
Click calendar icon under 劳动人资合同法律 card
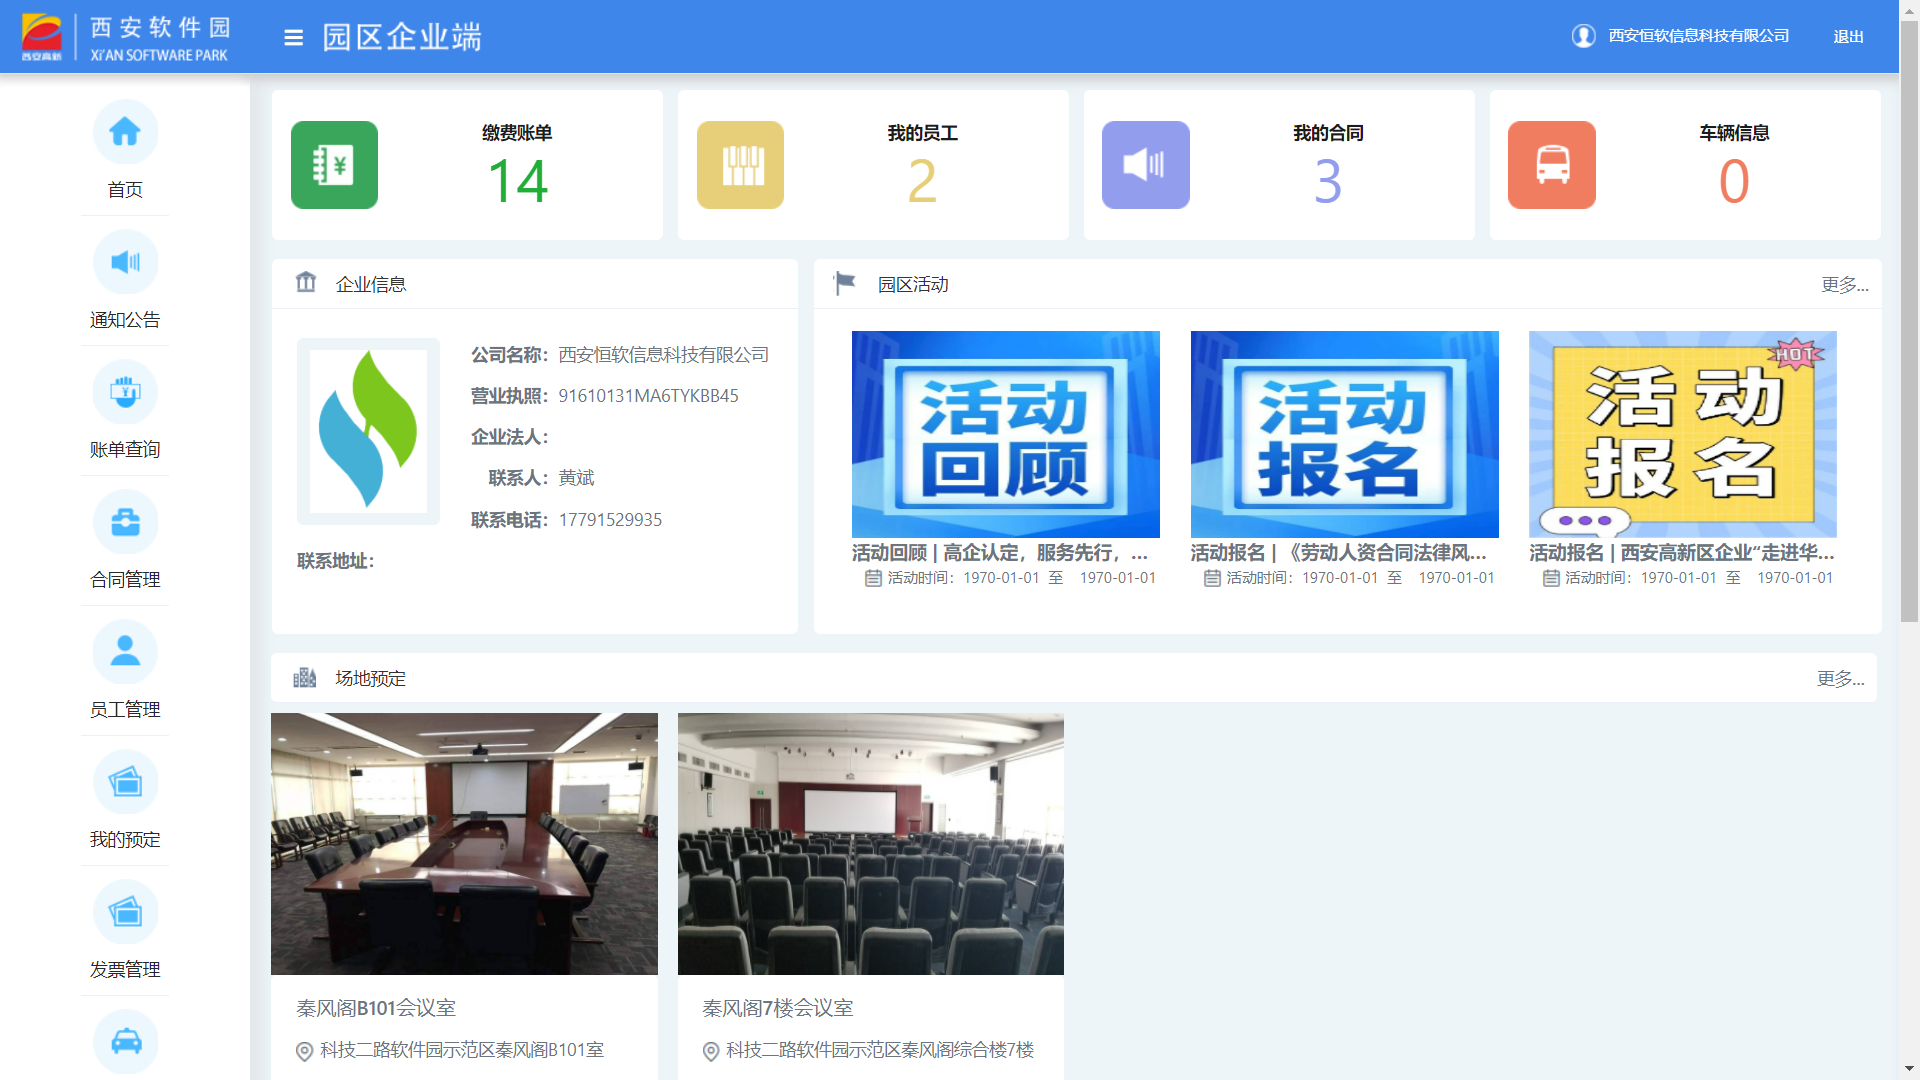pos(1212,578)
